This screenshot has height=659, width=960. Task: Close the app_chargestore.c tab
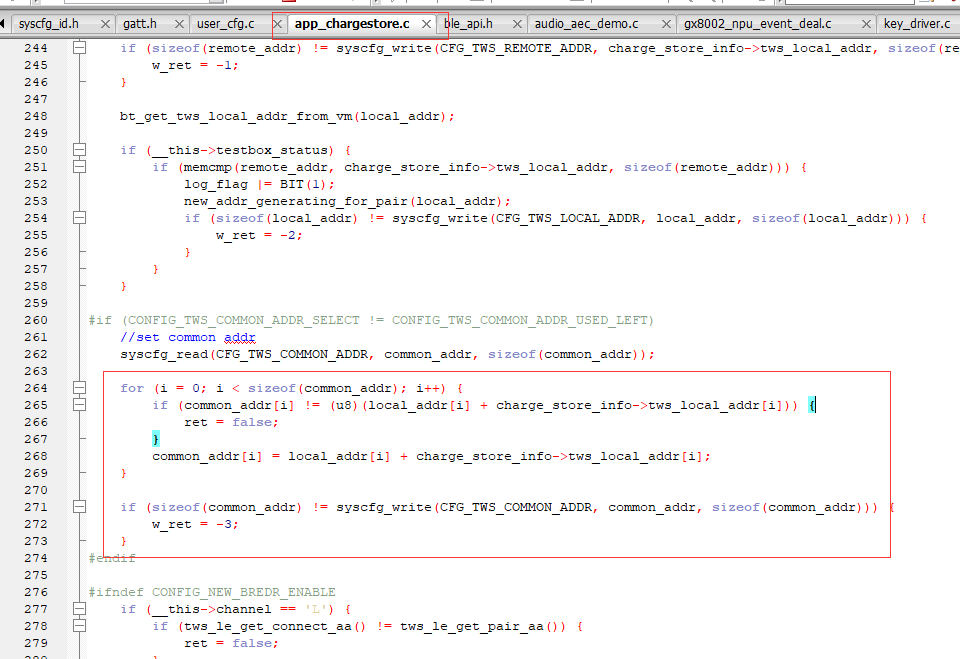coord(426,24)
